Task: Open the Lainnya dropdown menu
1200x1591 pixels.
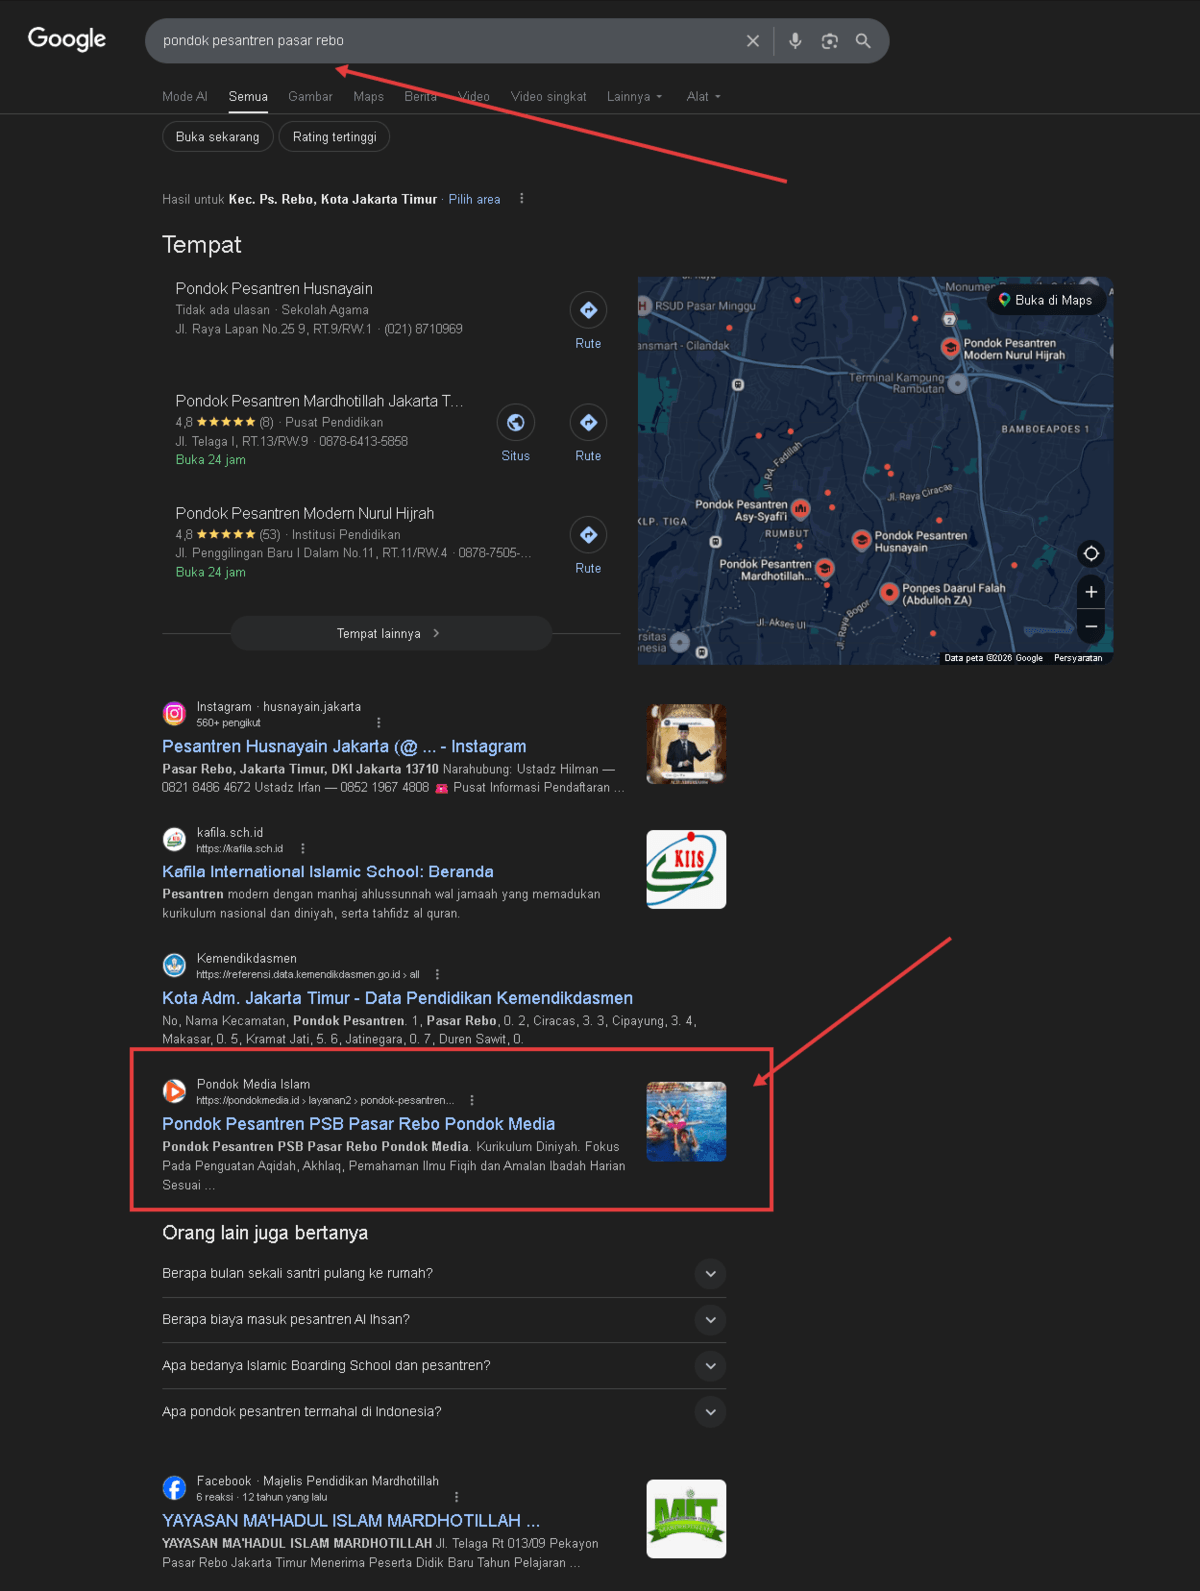Action: (x=634, y=97)
